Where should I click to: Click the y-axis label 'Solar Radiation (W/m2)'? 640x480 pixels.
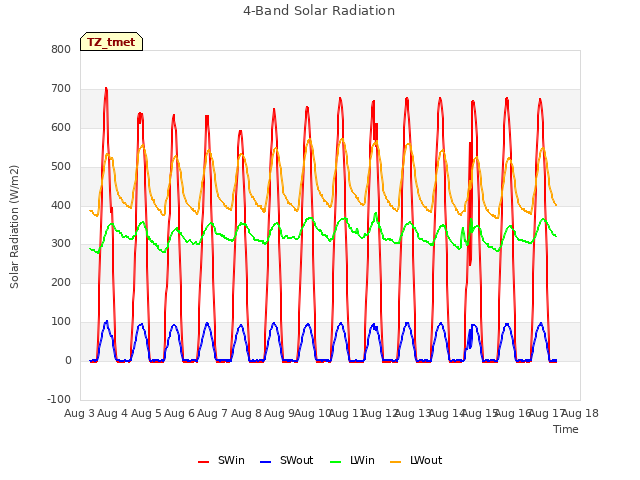coord(14,227)
